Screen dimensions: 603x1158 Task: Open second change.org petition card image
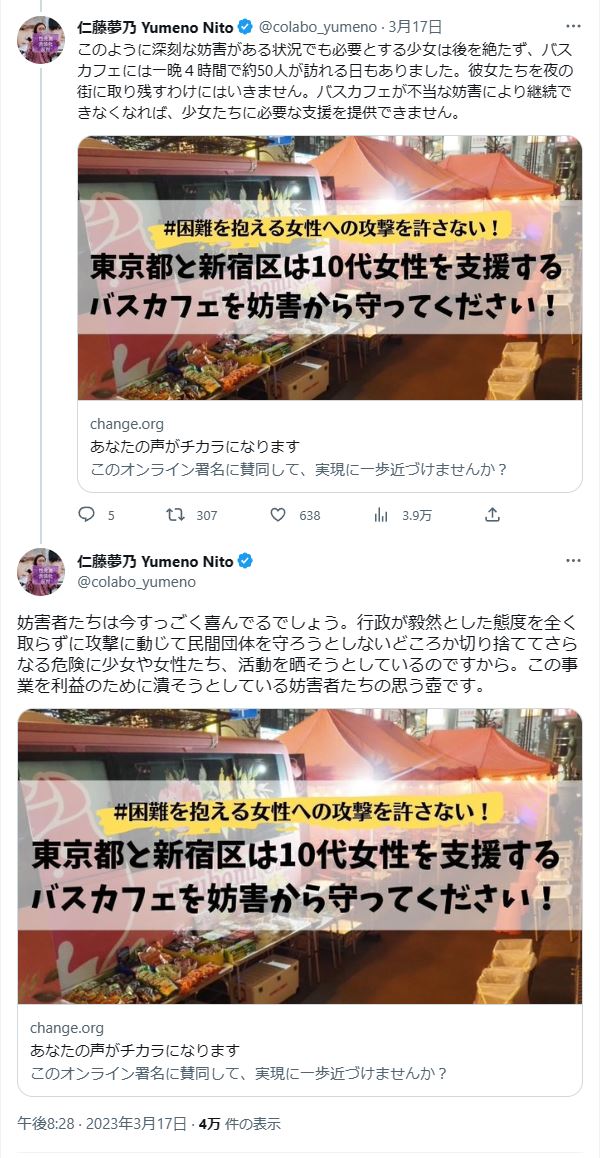coord(300,857)
